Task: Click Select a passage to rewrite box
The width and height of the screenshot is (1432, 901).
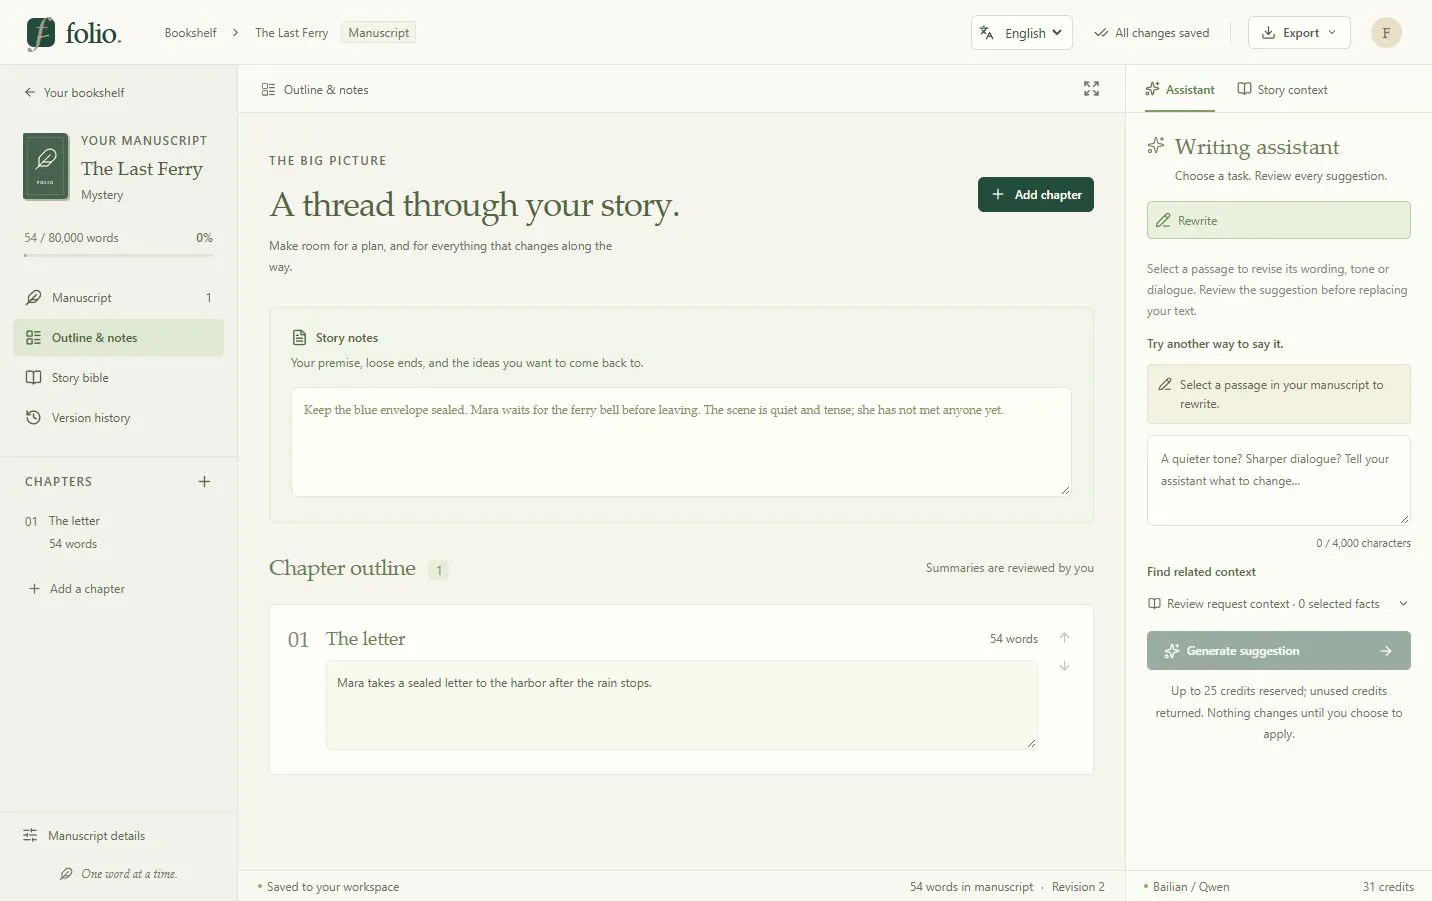Action: point(1278,394)
